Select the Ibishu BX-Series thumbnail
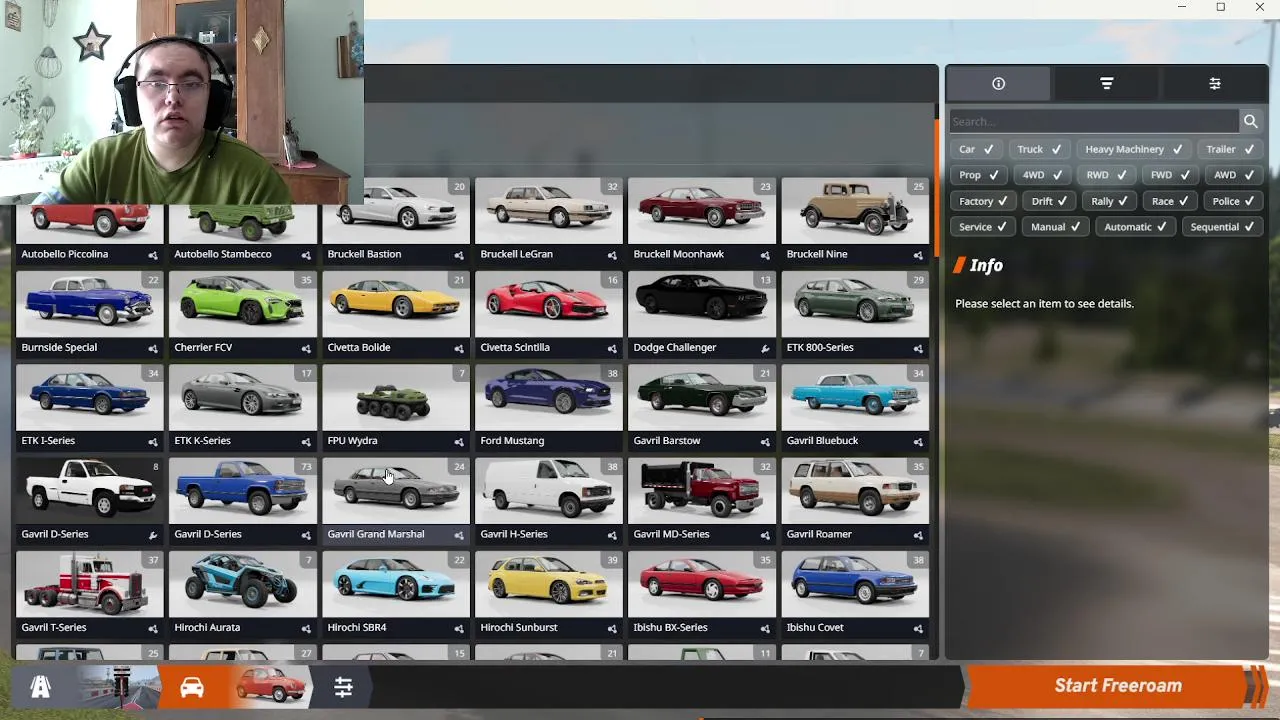Screen dimensions: 1280x720 [x=701, y=585]
